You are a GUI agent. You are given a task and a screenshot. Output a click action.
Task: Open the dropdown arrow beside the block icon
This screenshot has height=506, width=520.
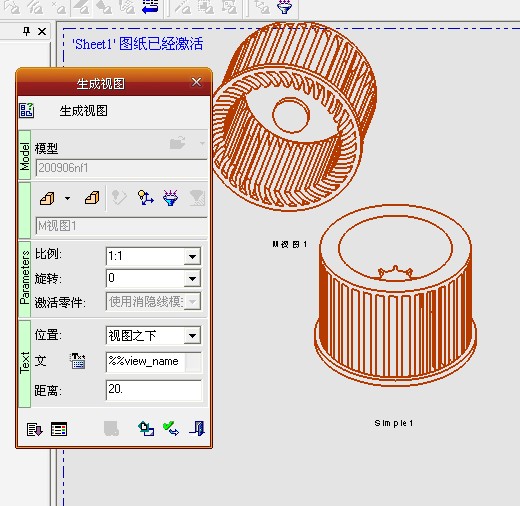click(x=67, y=198)
